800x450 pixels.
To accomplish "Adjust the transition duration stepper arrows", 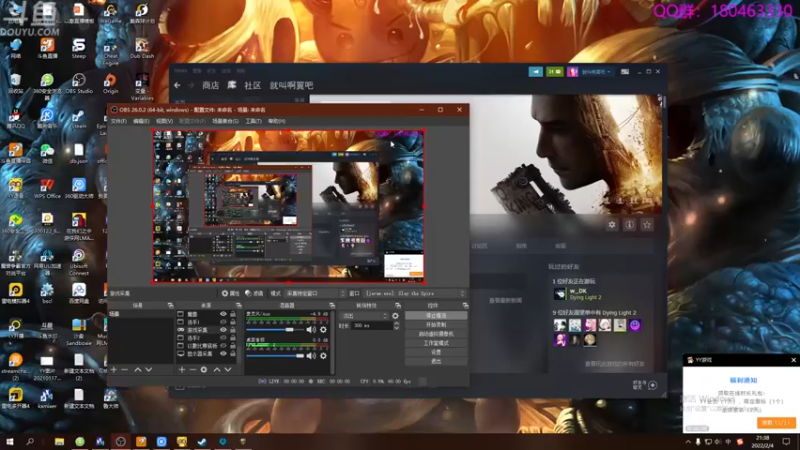I will click(x=396, y=326).
